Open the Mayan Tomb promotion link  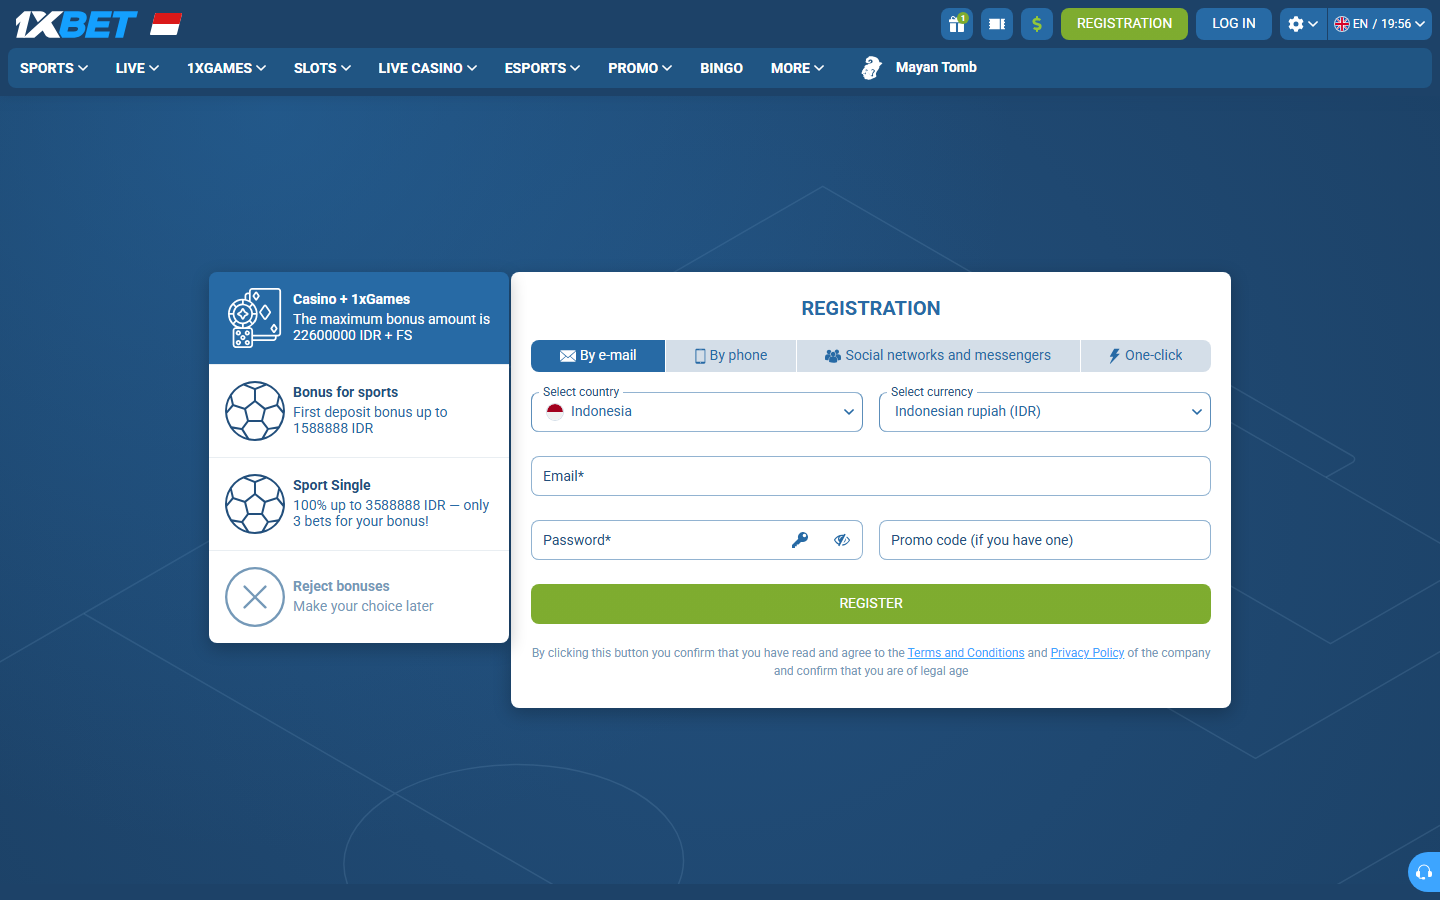[936, 67]
